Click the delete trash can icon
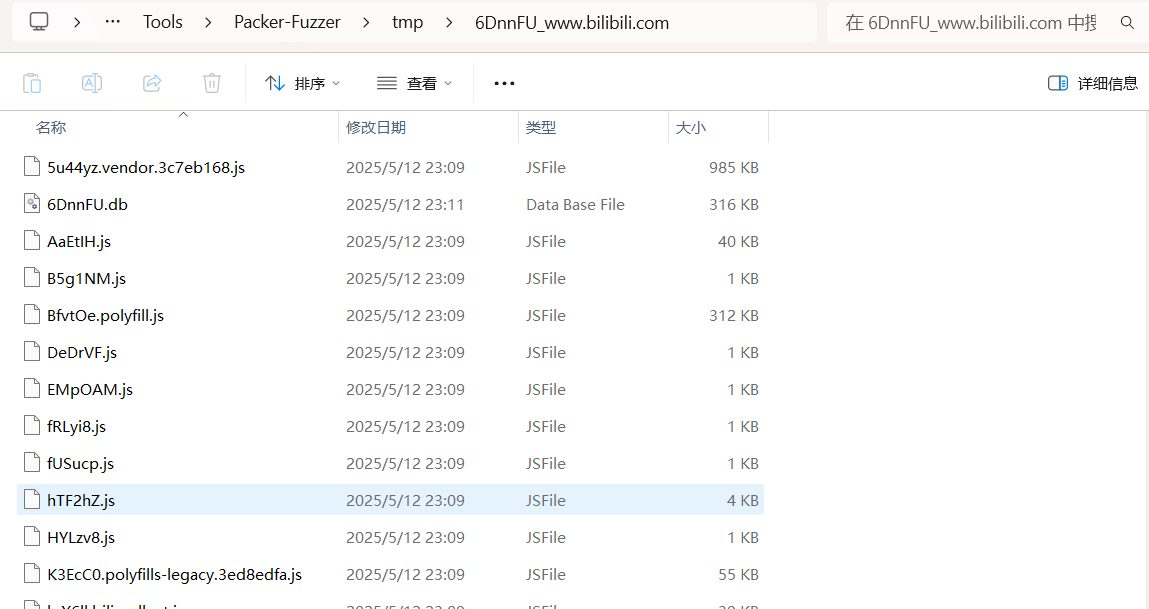 pos(212,83)
